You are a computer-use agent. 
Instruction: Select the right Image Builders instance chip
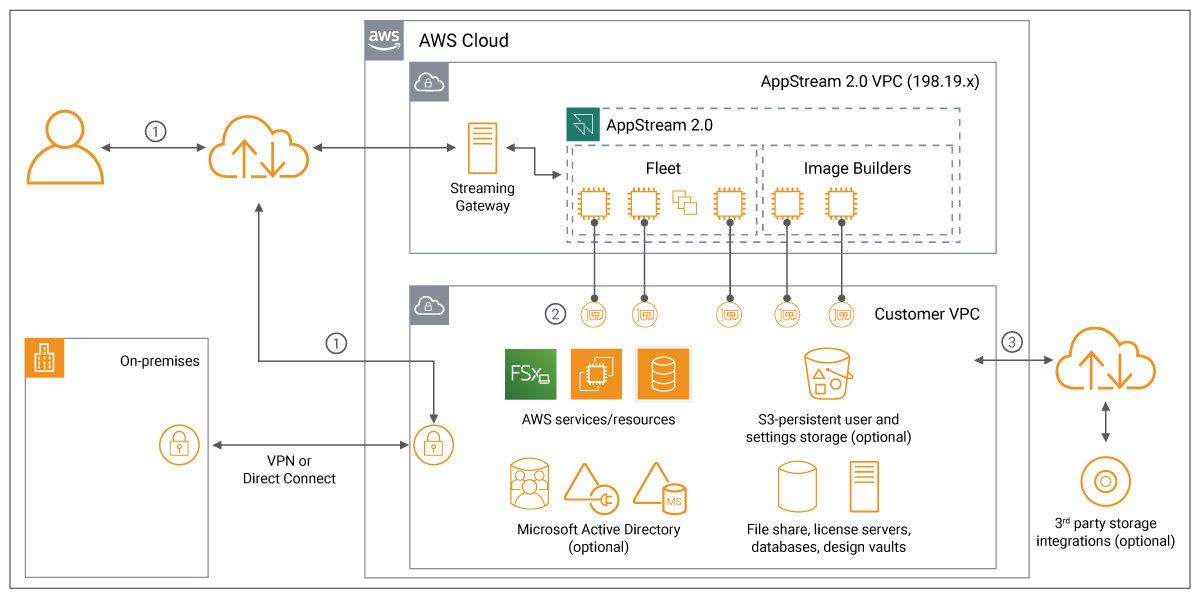[x=841, y=203]
